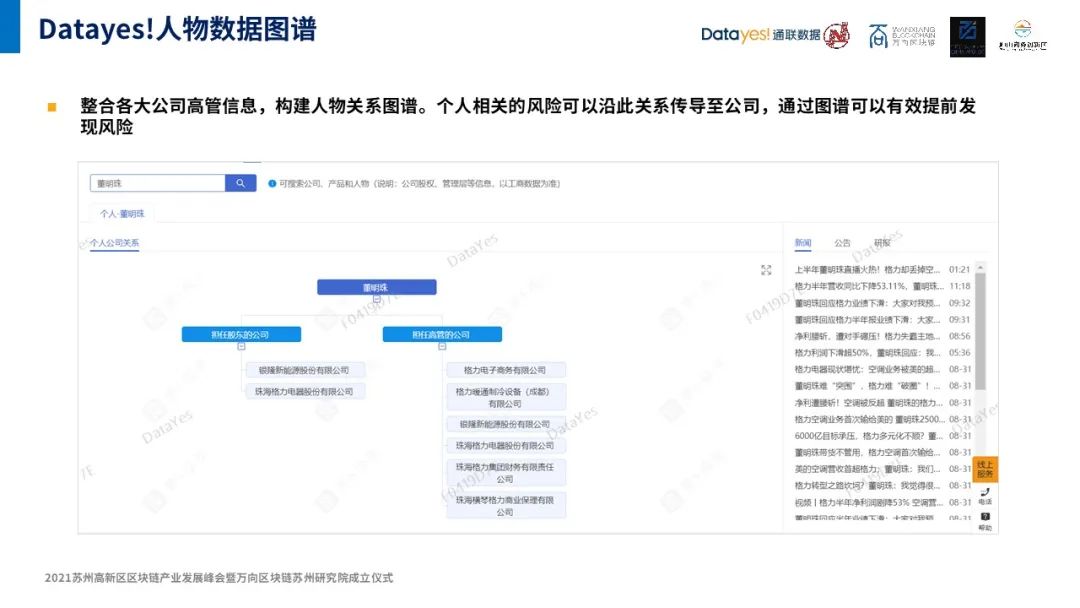Click the orange 线上服务 button
1080x608 pixels.
click(x=985, y=469)
